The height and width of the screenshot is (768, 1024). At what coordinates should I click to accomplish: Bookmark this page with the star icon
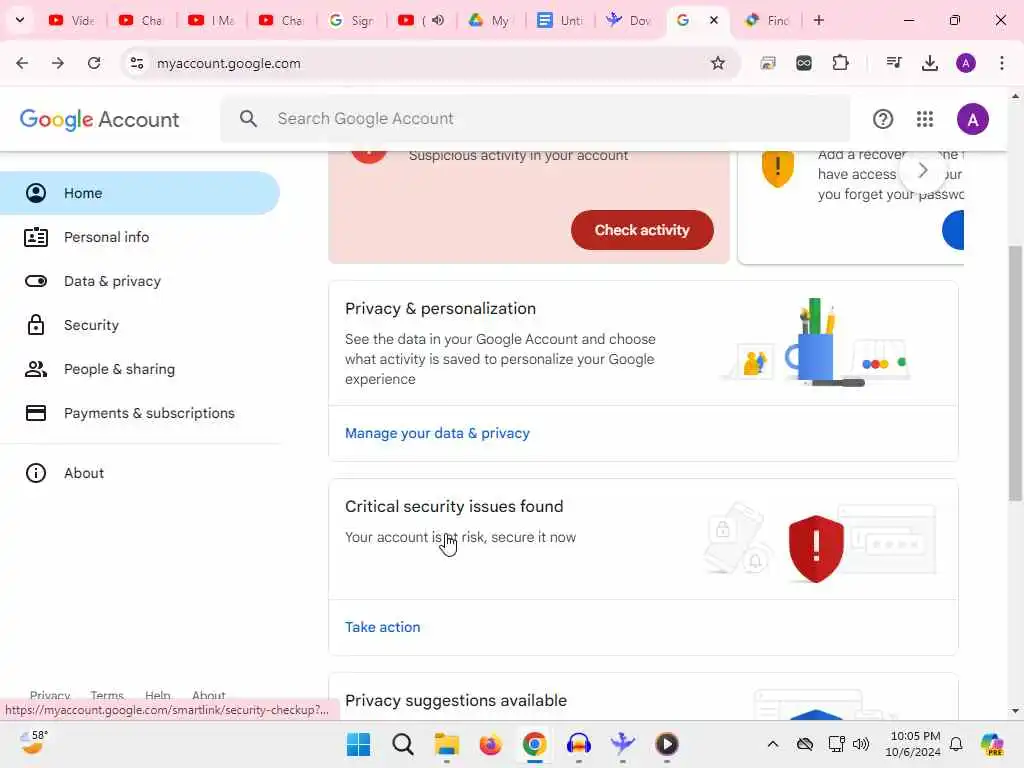(718, 63)
